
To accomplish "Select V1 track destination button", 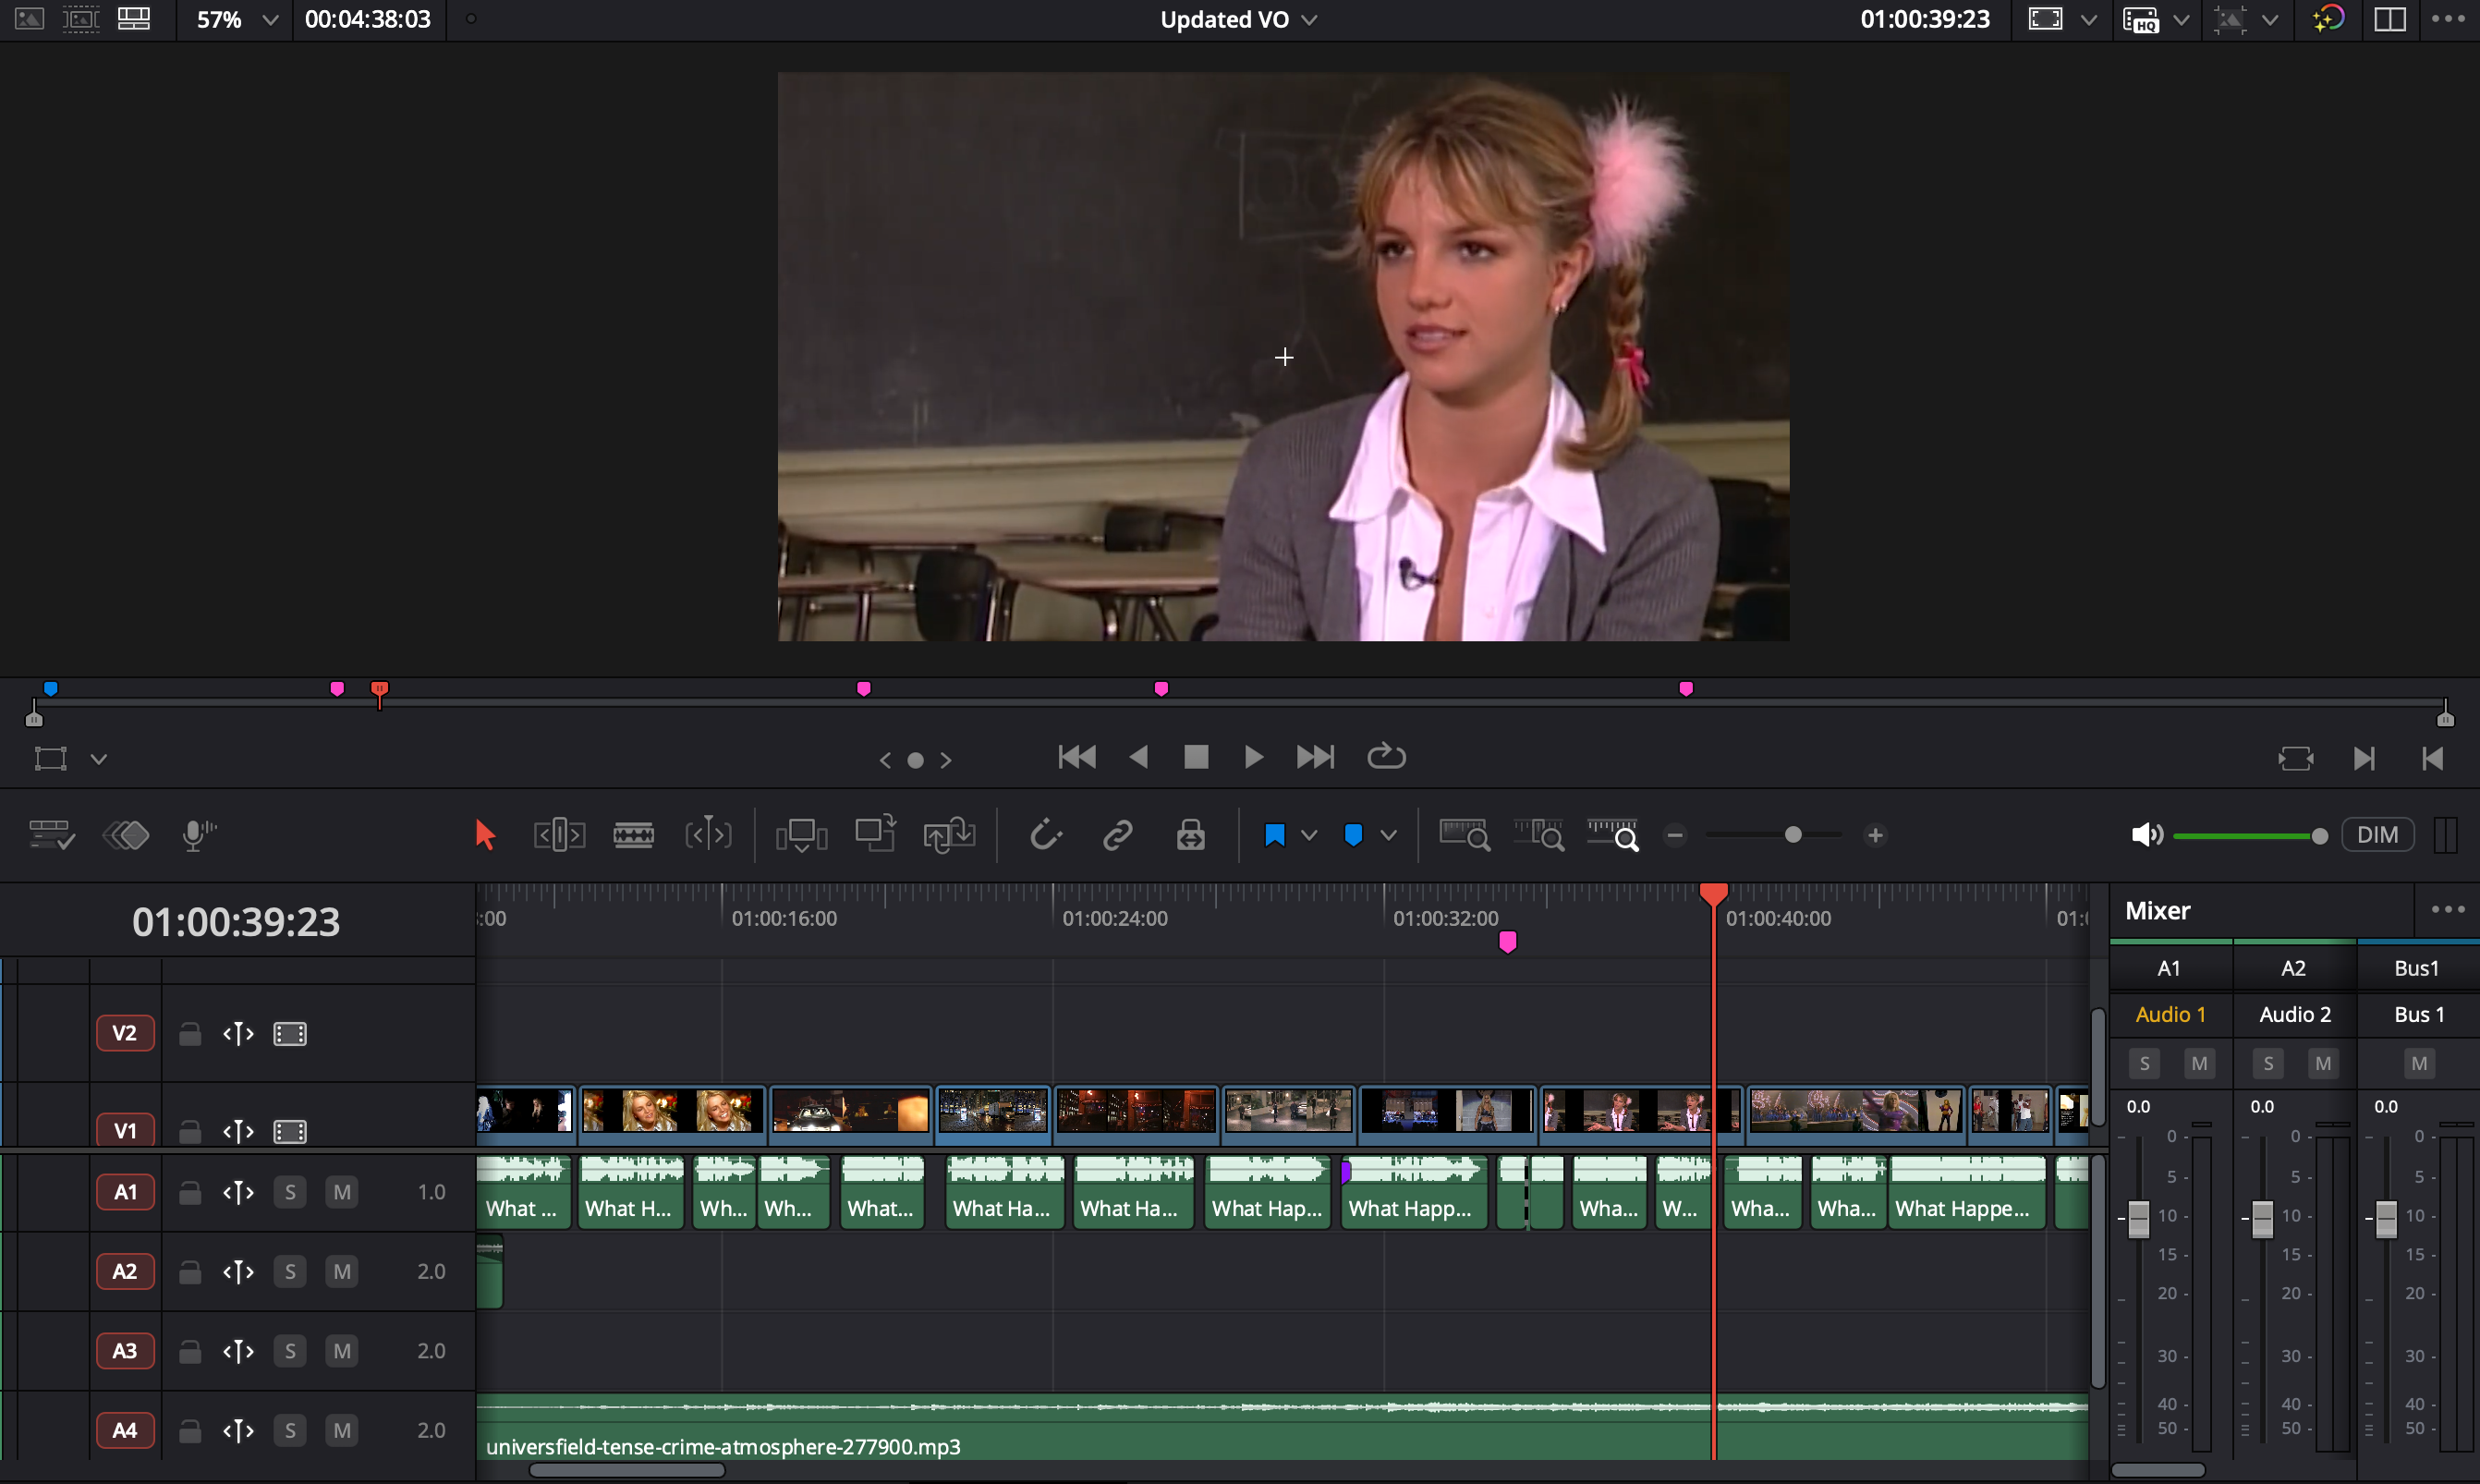I will (125, 1131).
